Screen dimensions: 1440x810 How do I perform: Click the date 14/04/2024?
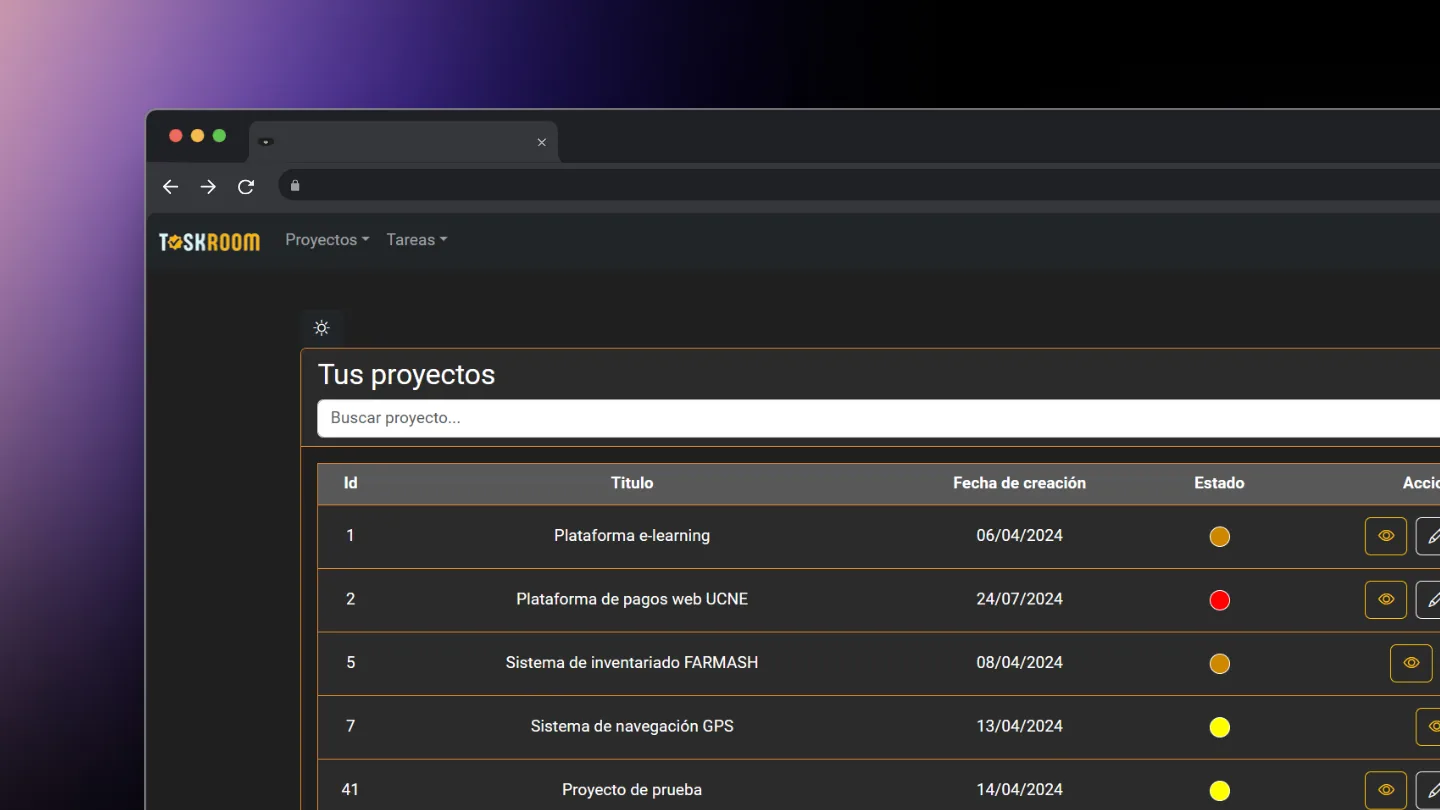pos(1019,790)
